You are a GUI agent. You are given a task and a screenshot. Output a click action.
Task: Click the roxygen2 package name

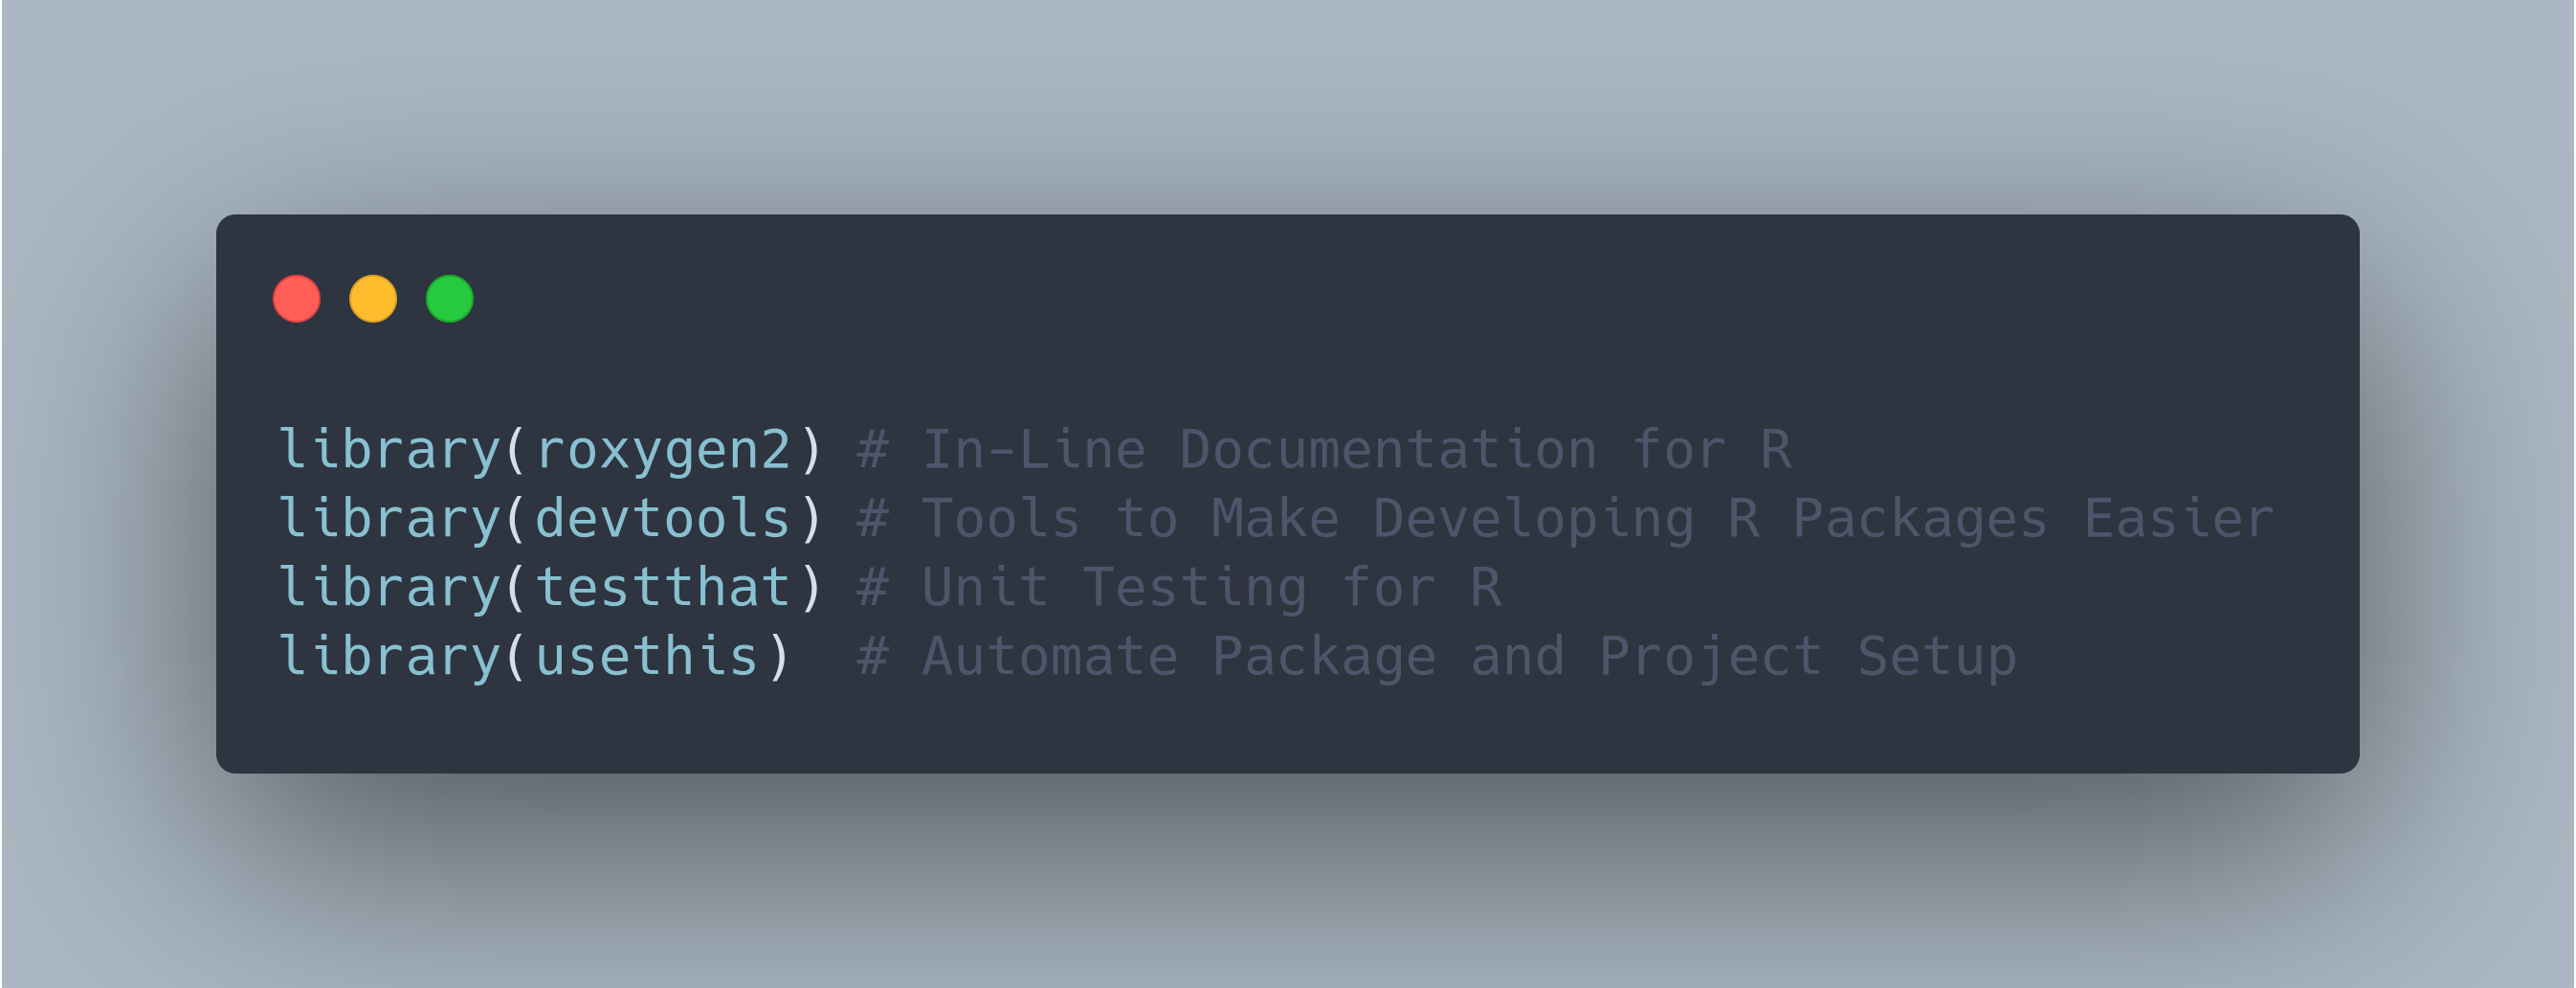tap(664, 451)
